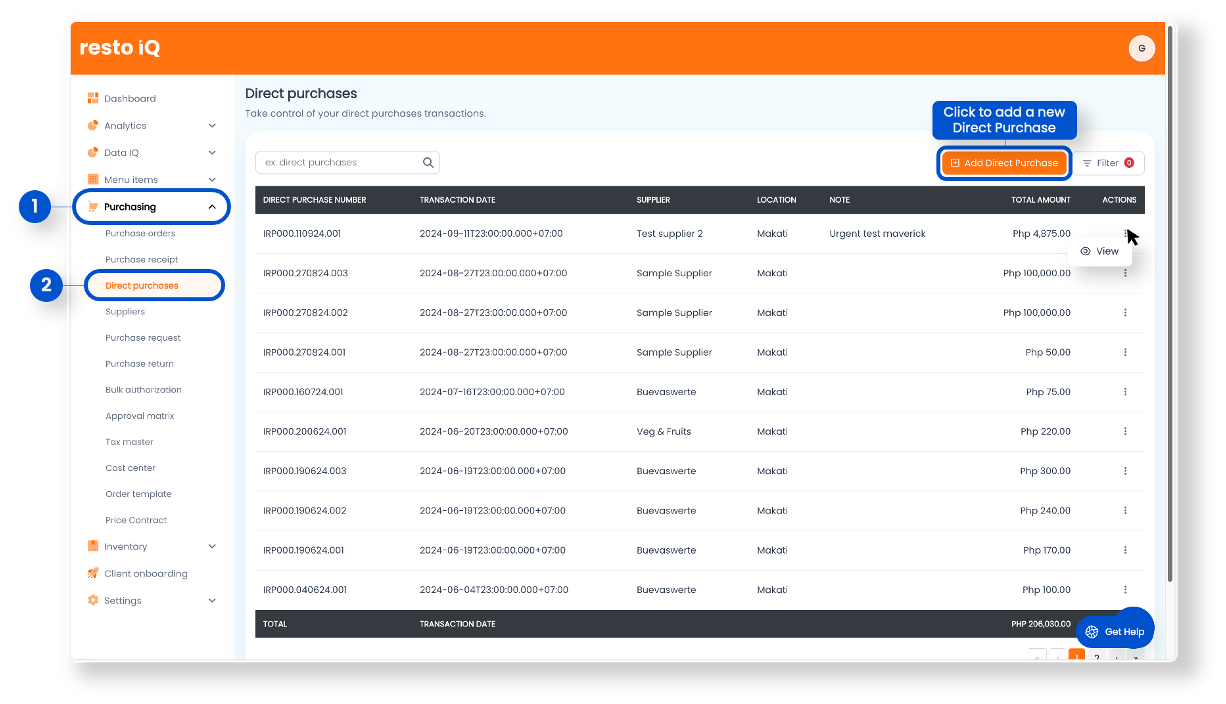Open Purchase return in sidebar

139,364
